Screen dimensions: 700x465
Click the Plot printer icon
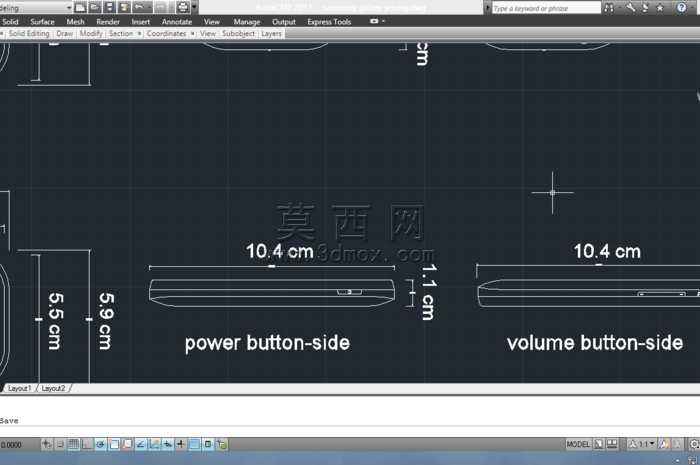point(183,7)
